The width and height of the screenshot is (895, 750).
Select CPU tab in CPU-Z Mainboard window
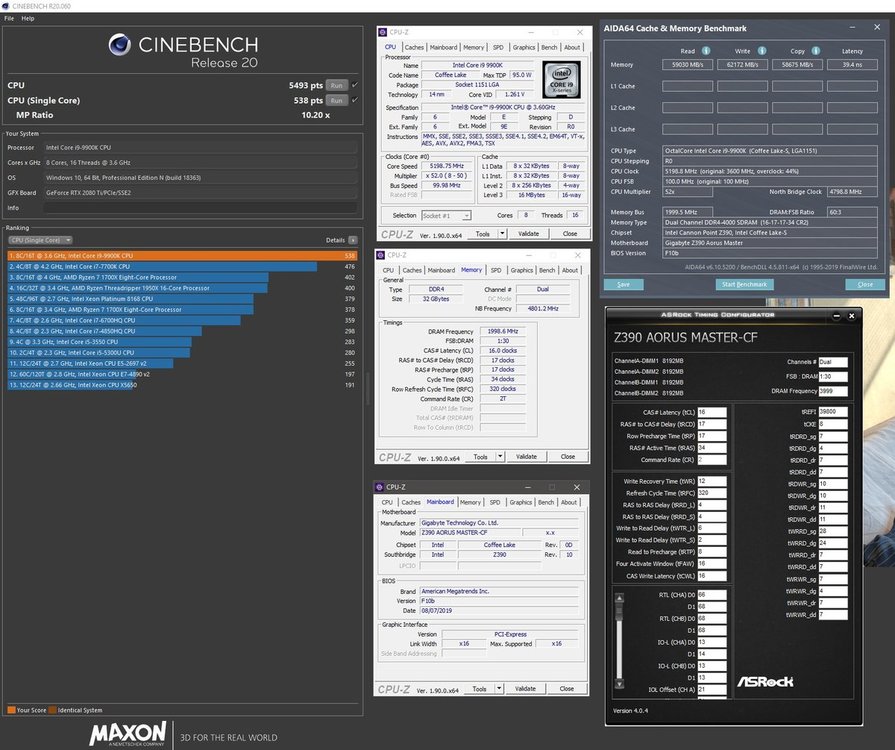(387, 502)
